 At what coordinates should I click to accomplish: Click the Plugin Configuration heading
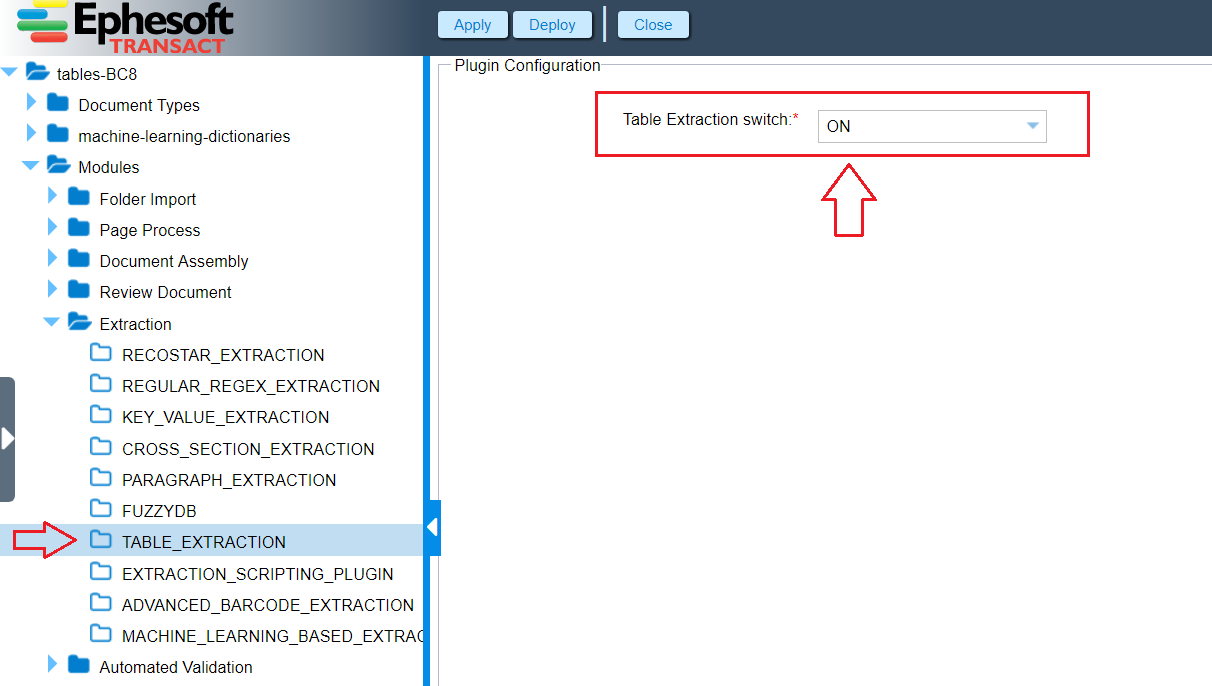click(528, 66)
